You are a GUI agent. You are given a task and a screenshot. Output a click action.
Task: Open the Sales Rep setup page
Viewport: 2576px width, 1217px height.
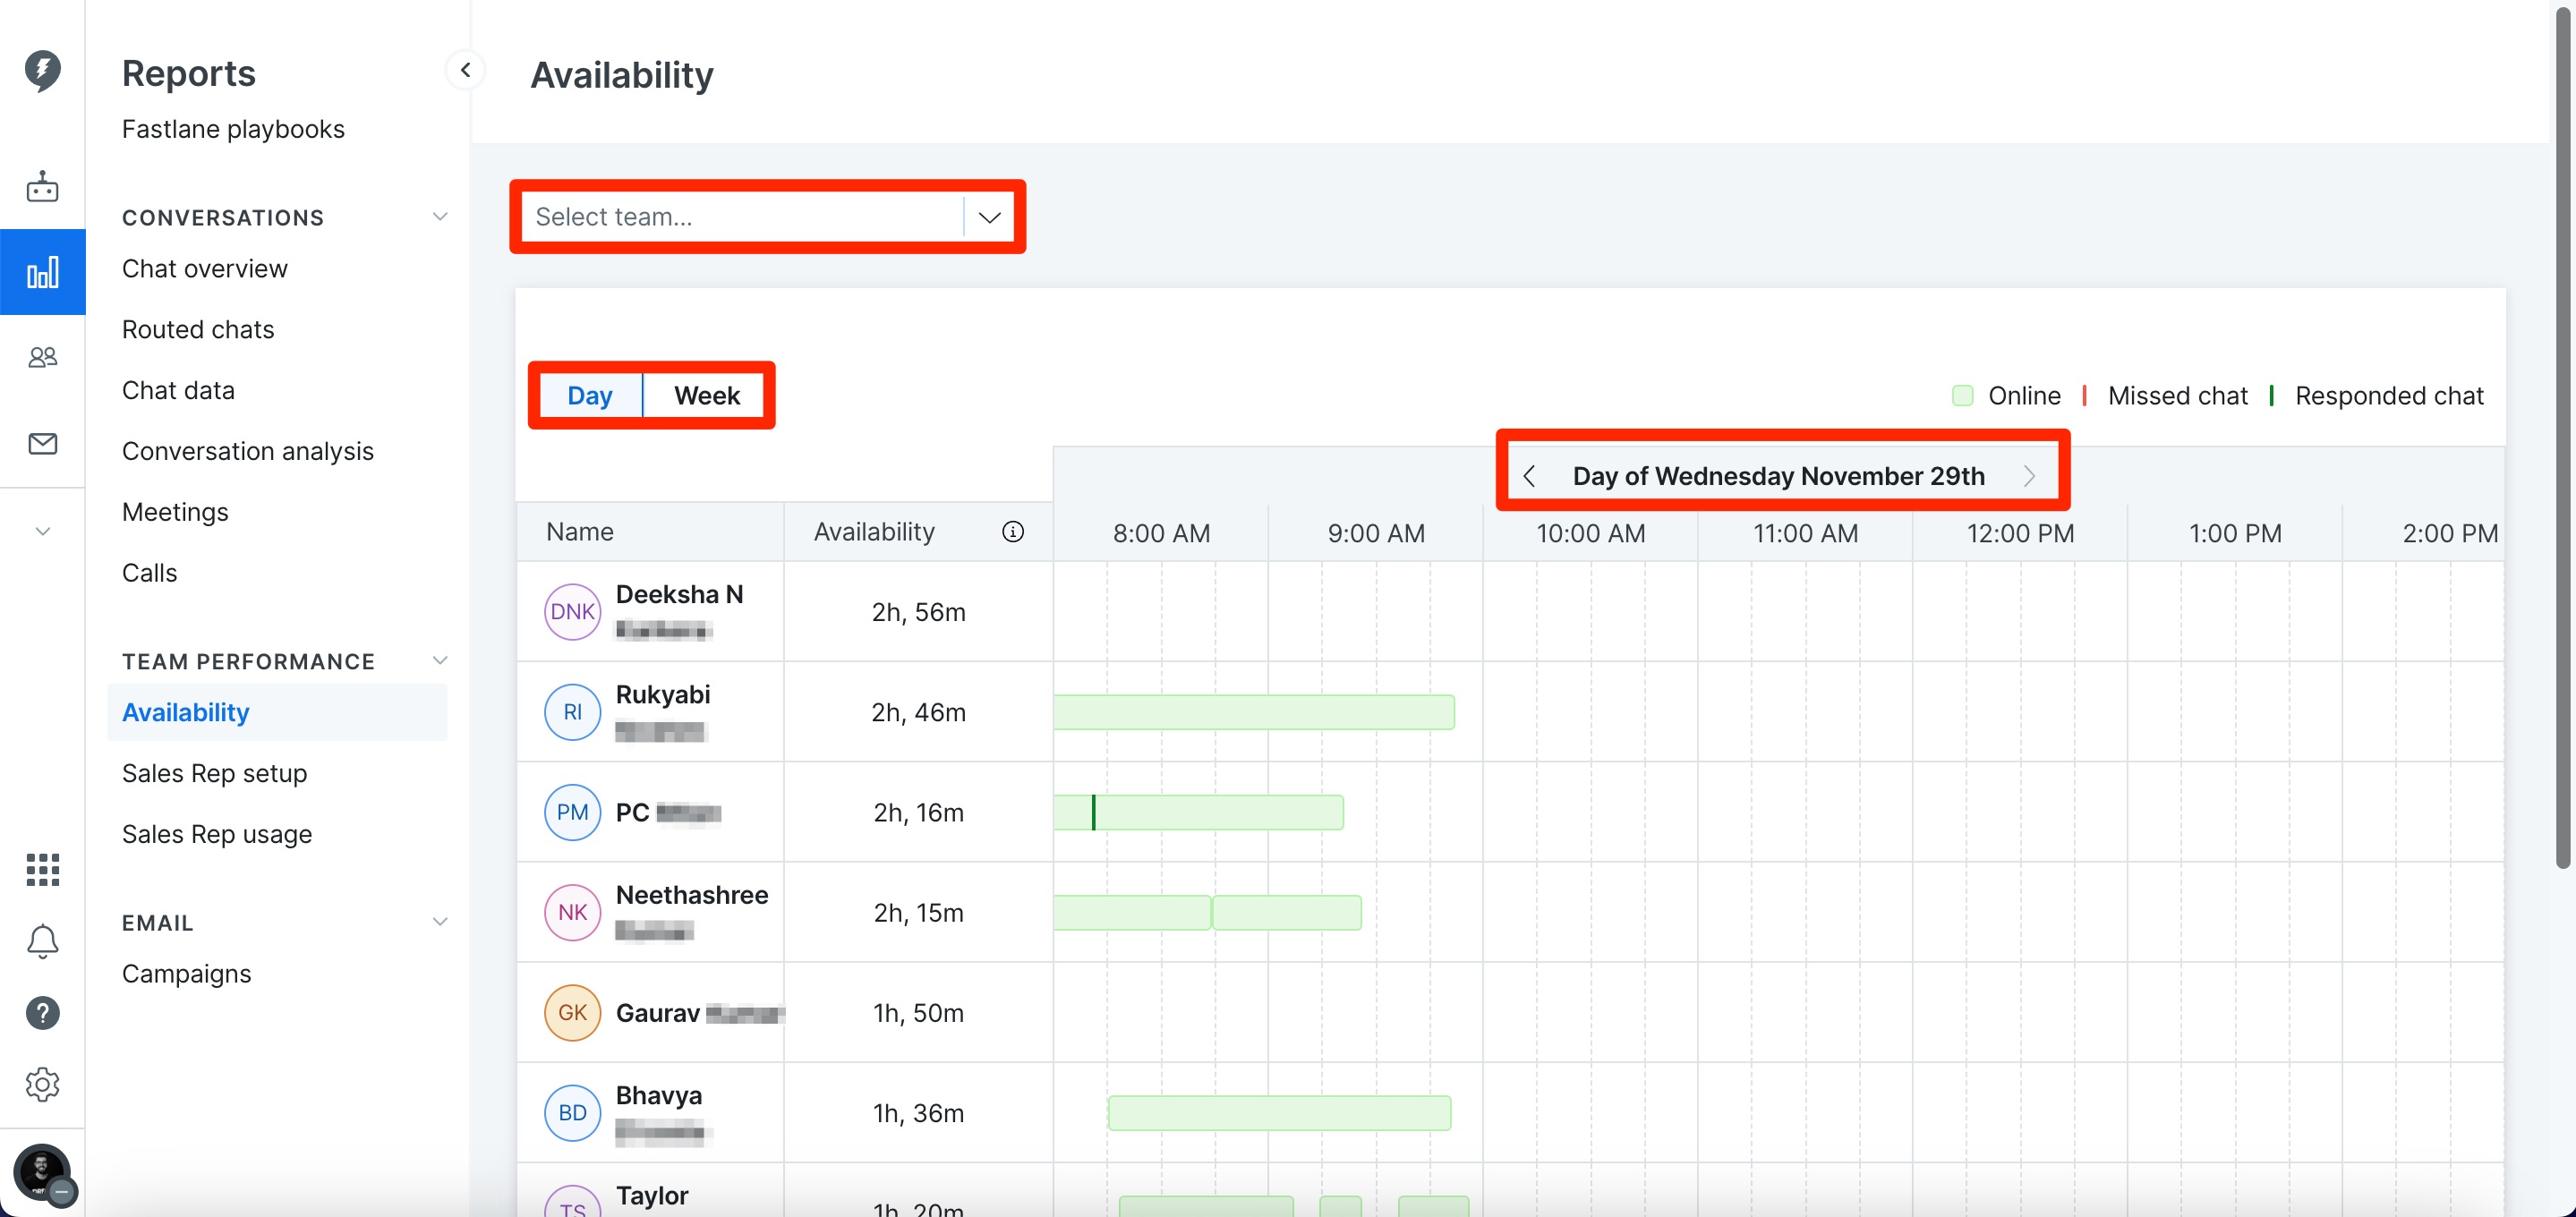pyautogui.click(x=214, y=773)
